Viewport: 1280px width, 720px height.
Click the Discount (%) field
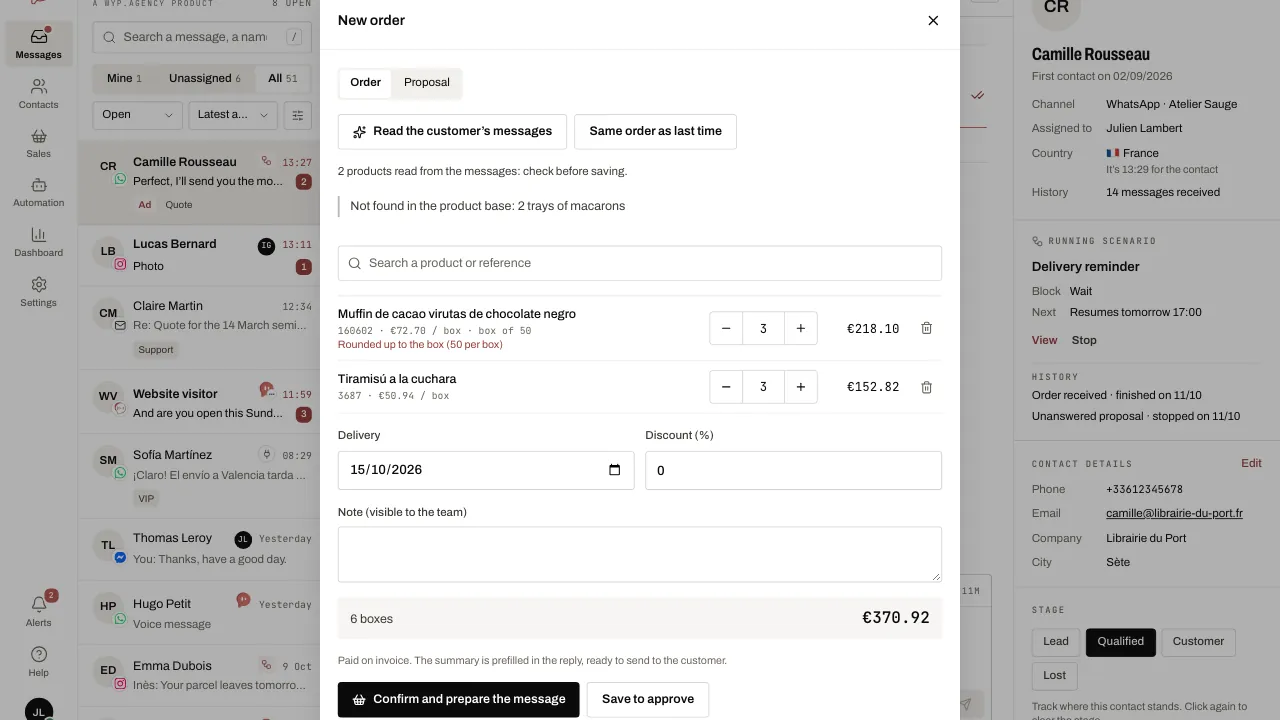coord(793,470)
